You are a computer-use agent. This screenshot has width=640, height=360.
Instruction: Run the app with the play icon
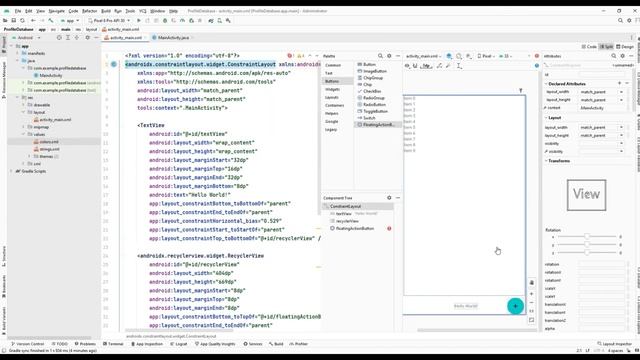point(139,20)
